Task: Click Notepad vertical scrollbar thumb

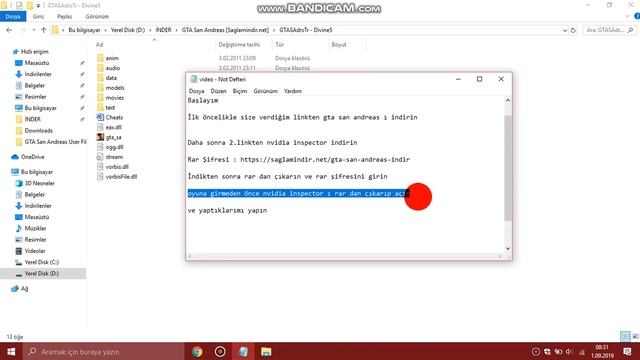Action: click(x=508, y=168)
